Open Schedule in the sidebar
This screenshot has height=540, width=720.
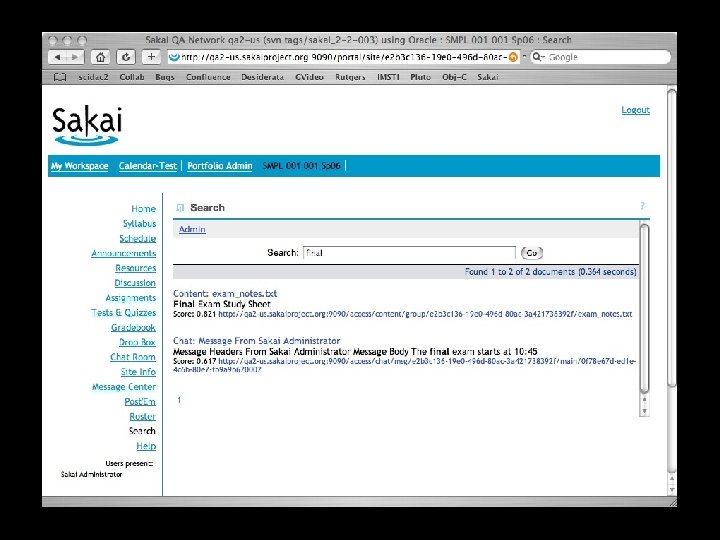click(138, 238)
